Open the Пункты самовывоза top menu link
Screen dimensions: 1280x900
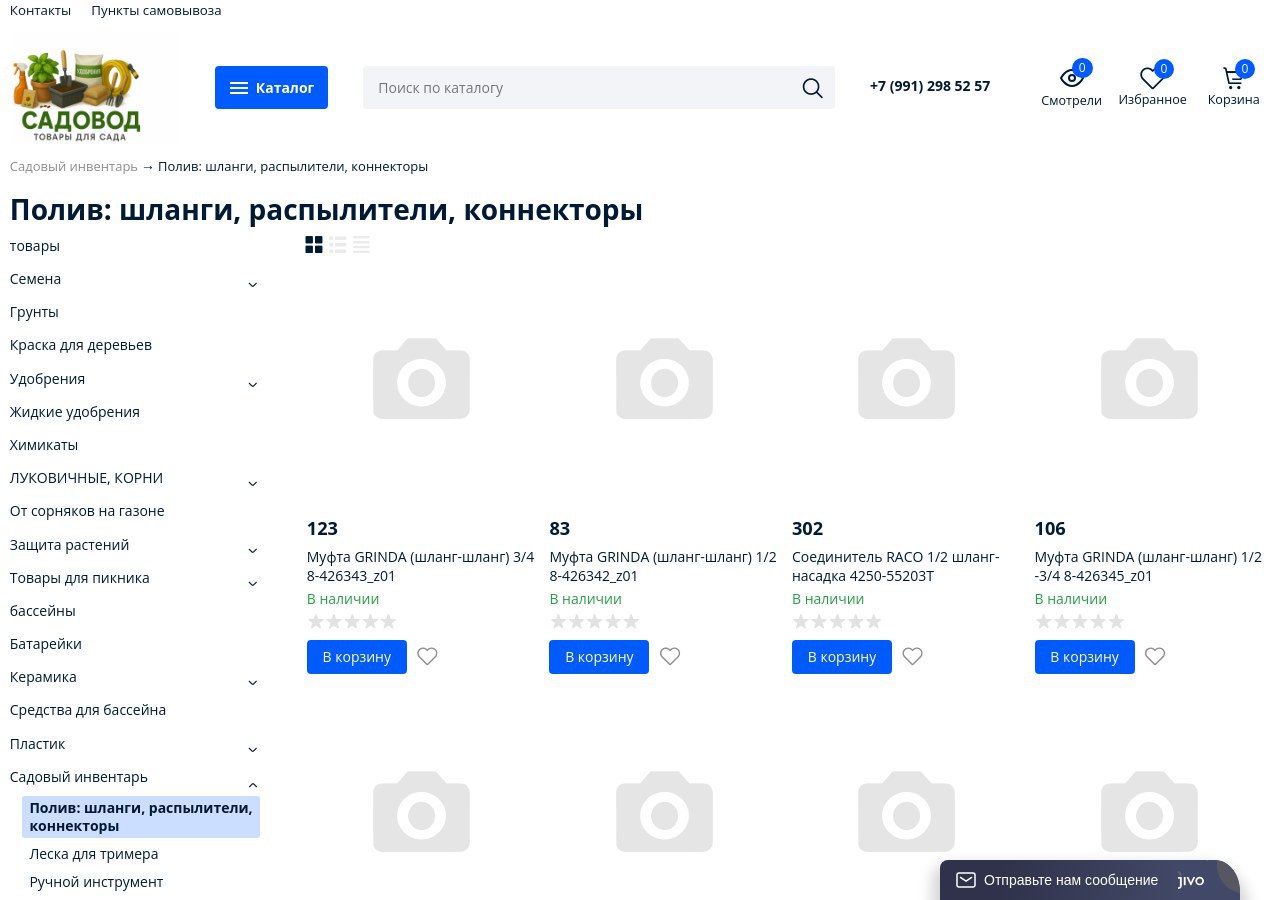pos(156,10)
